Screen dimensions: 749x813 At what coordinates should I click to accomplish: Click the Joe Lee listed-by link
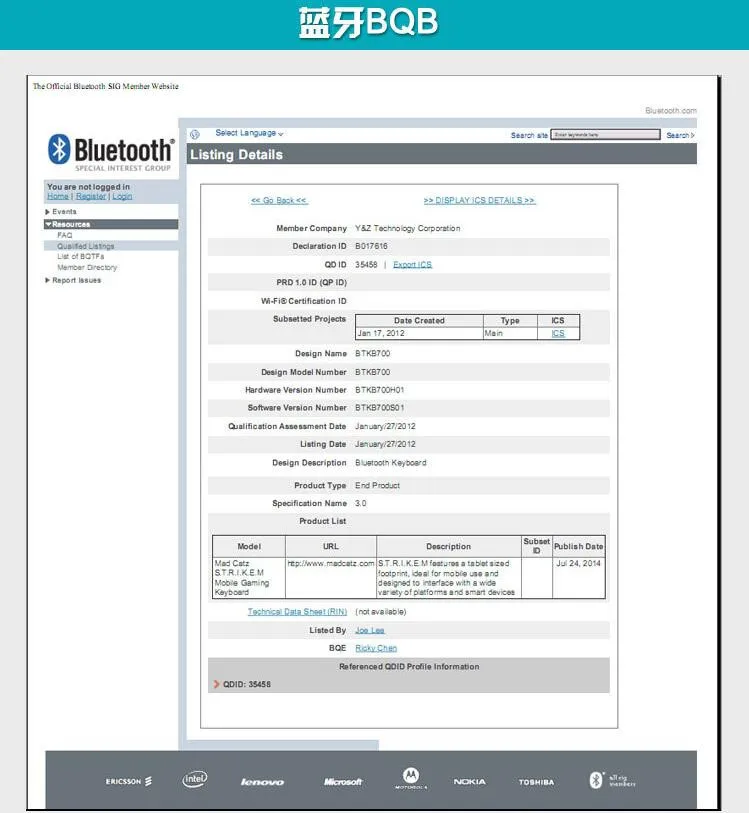point(370,630)
